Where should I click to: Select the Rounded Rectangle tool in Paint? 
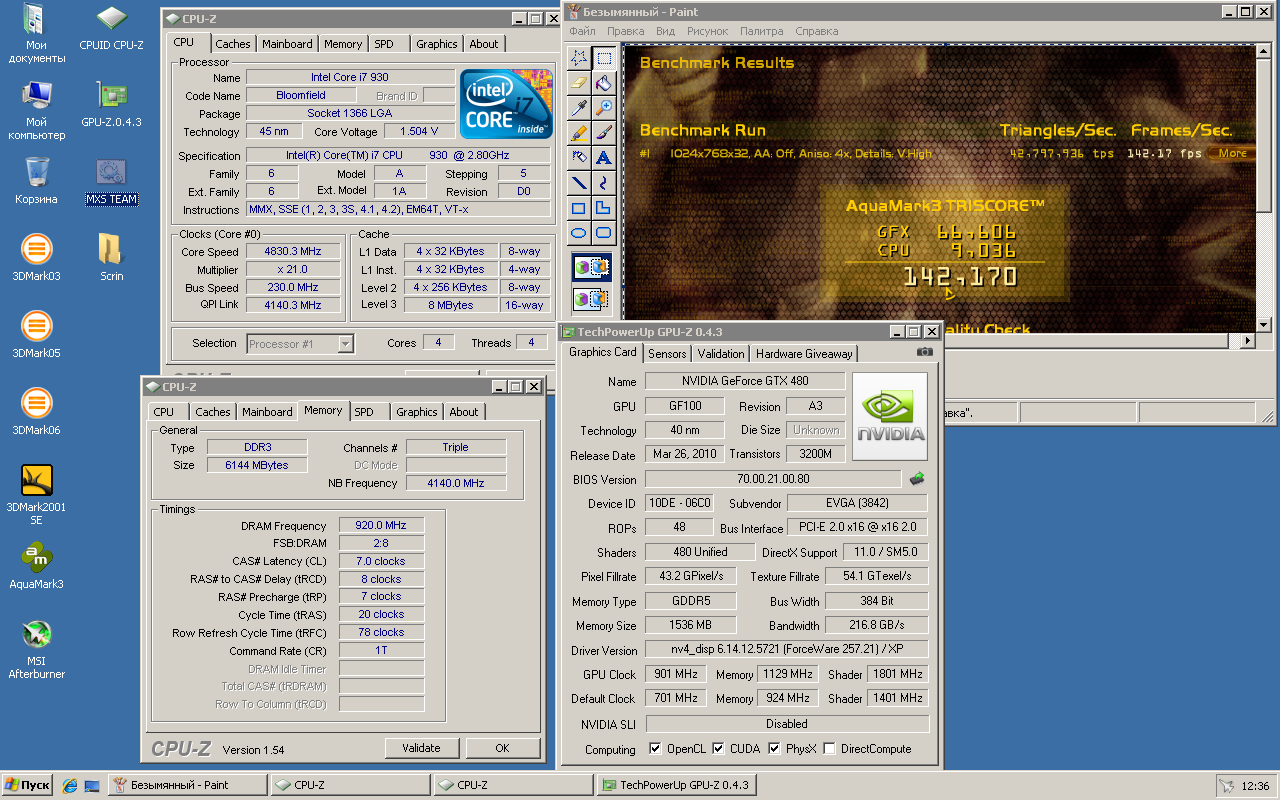point(604,233)
